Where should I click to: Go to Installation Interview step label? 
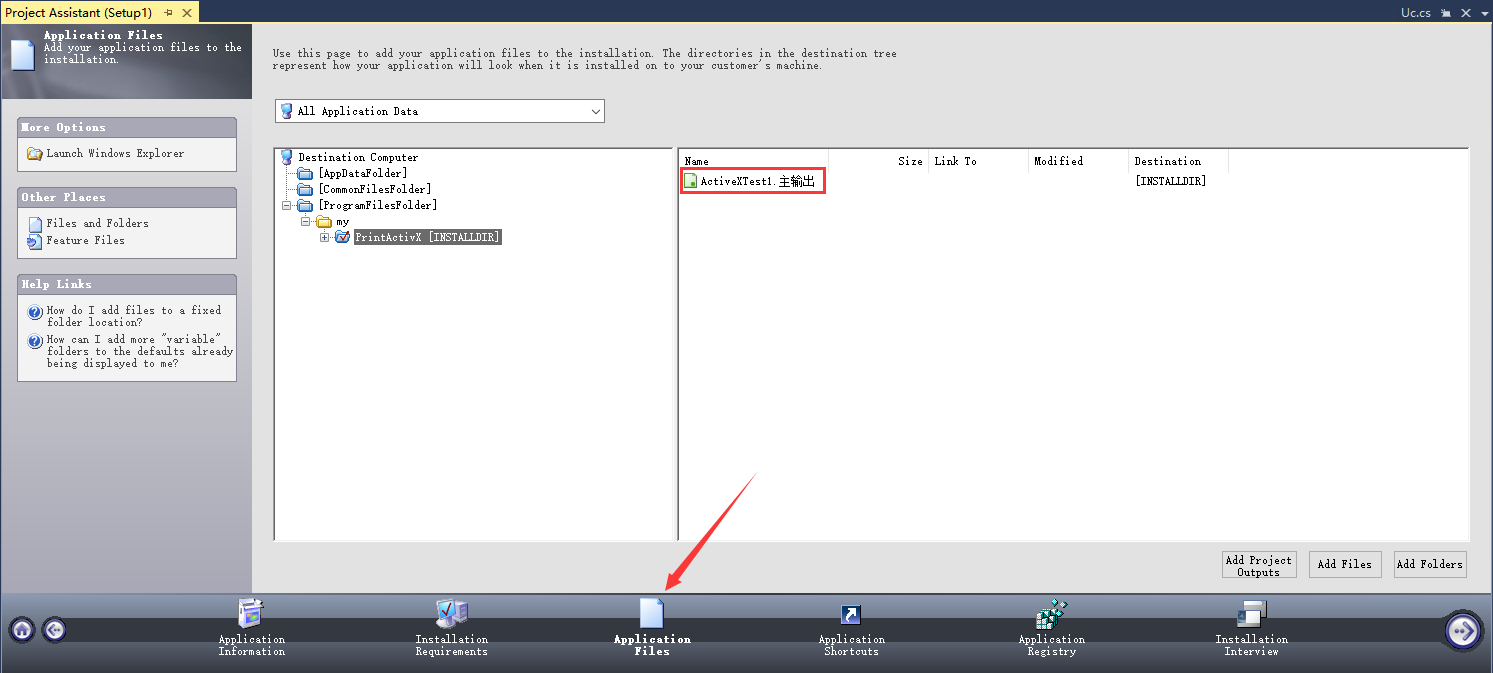pyautogui.click(x=1252, y=646)
